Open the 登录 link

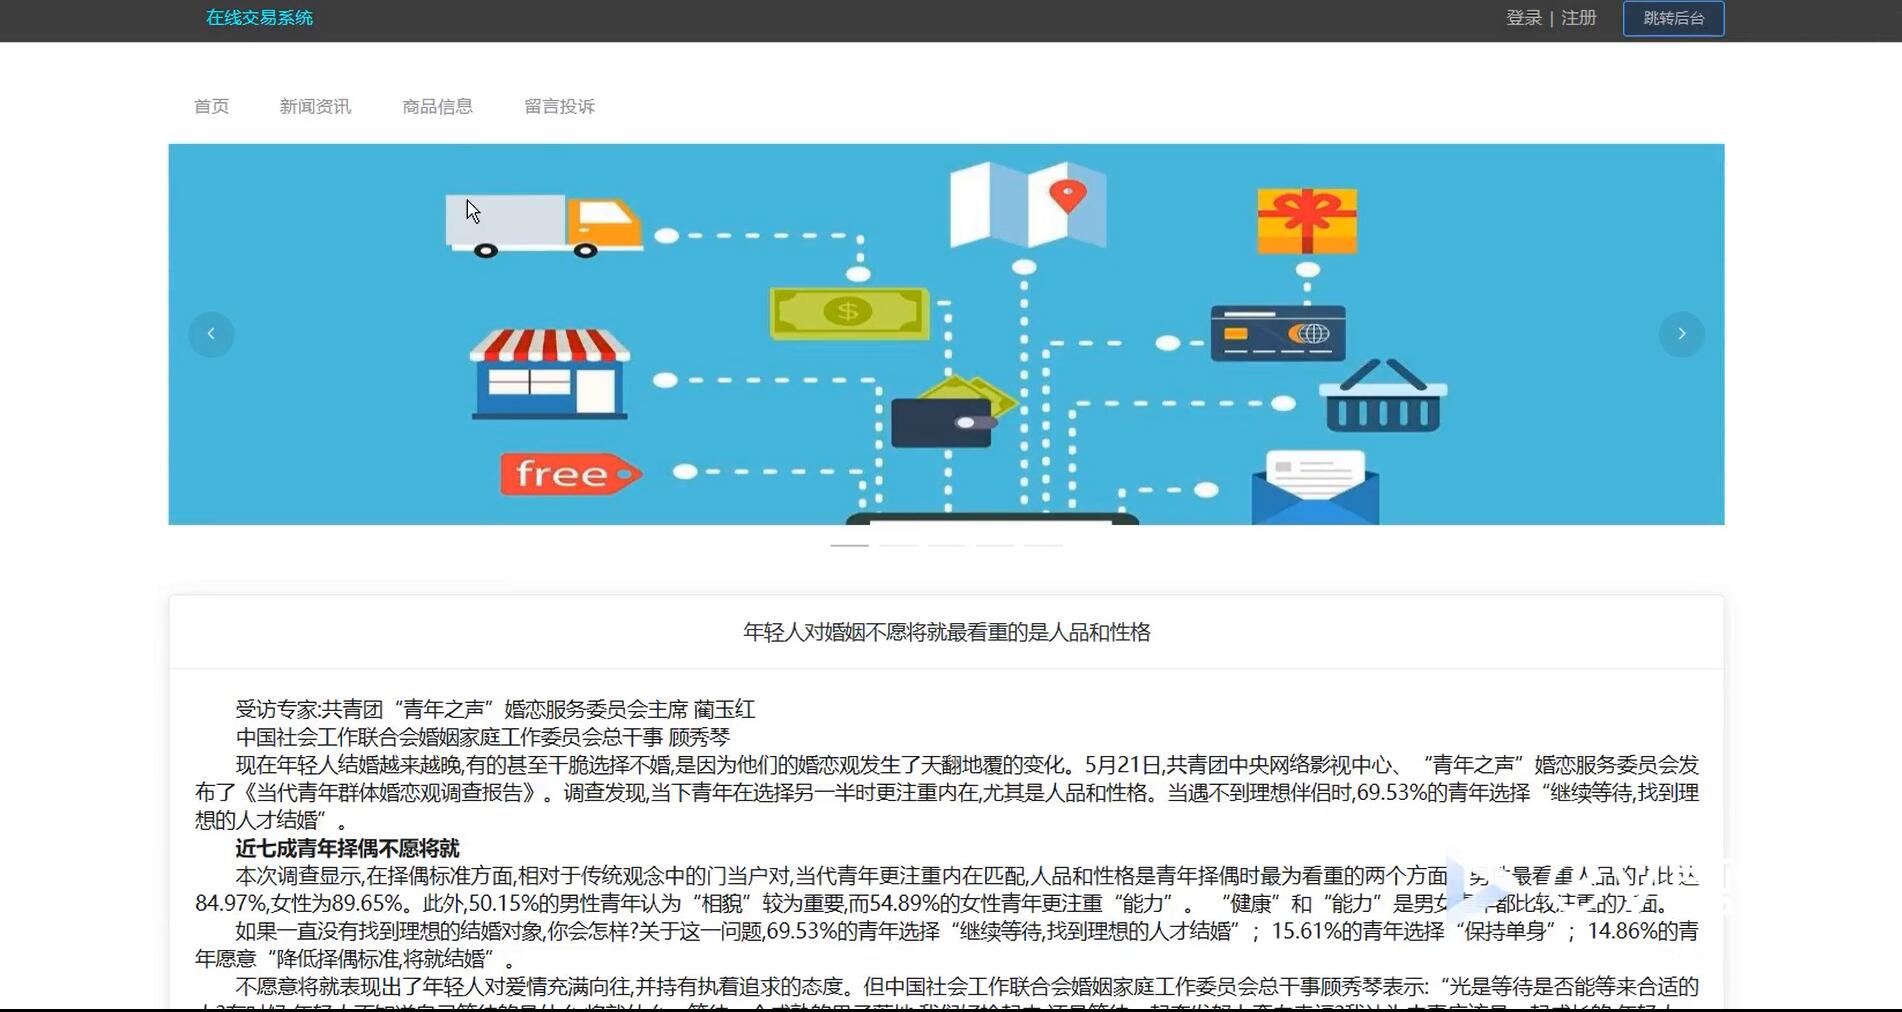(1522, 18)
